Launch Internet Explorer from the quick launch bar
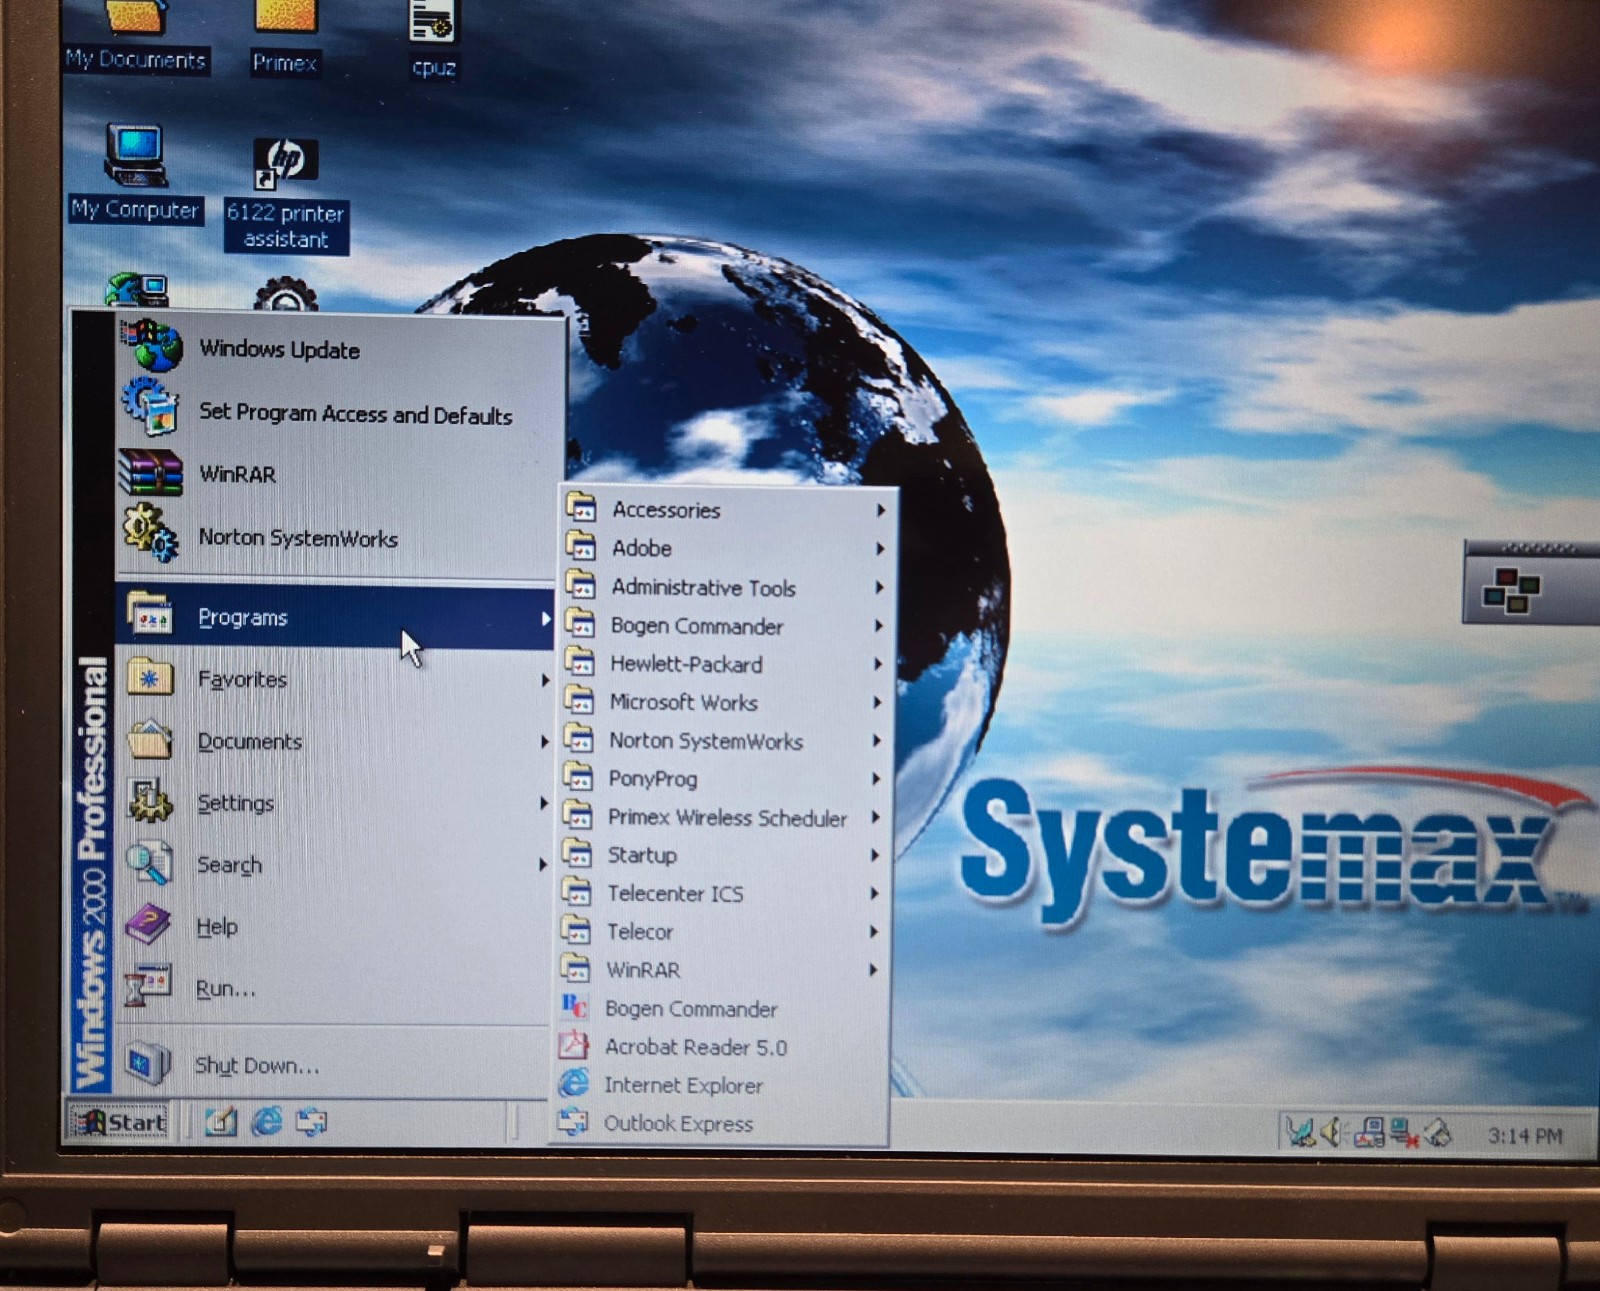1600x1291 pixels. (267, 1121)
